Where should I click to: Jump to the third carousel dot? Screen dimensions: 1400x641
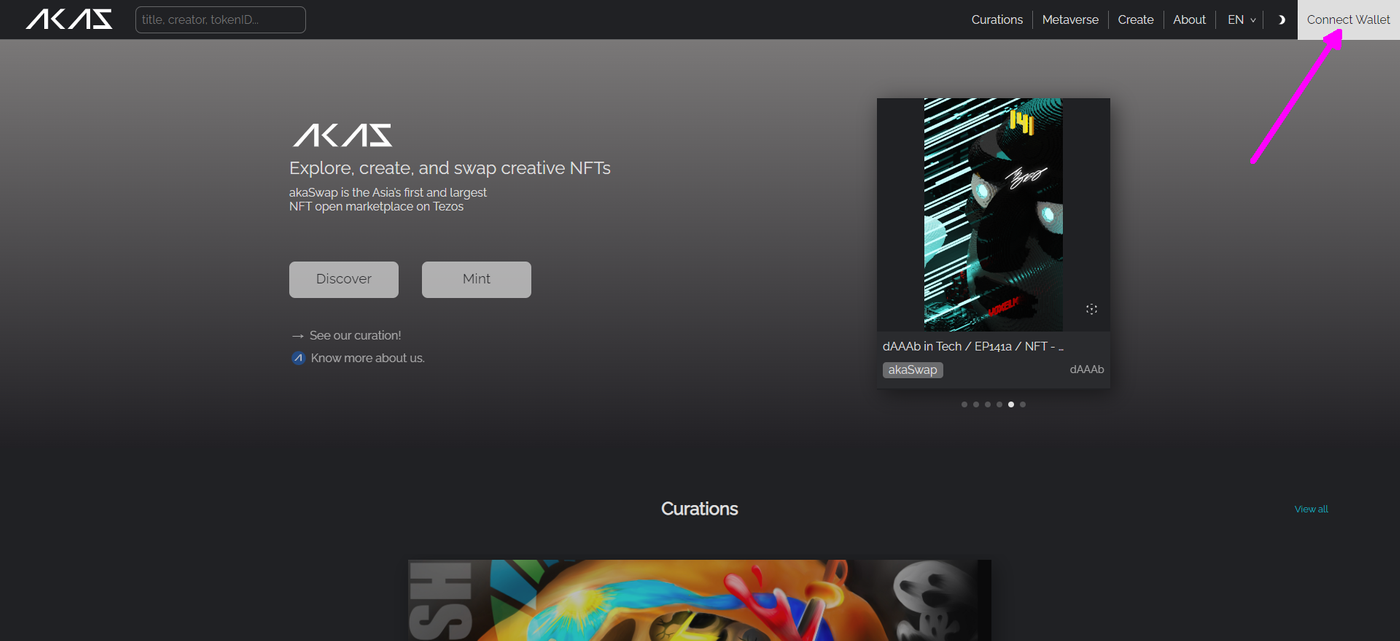[988, 405]
